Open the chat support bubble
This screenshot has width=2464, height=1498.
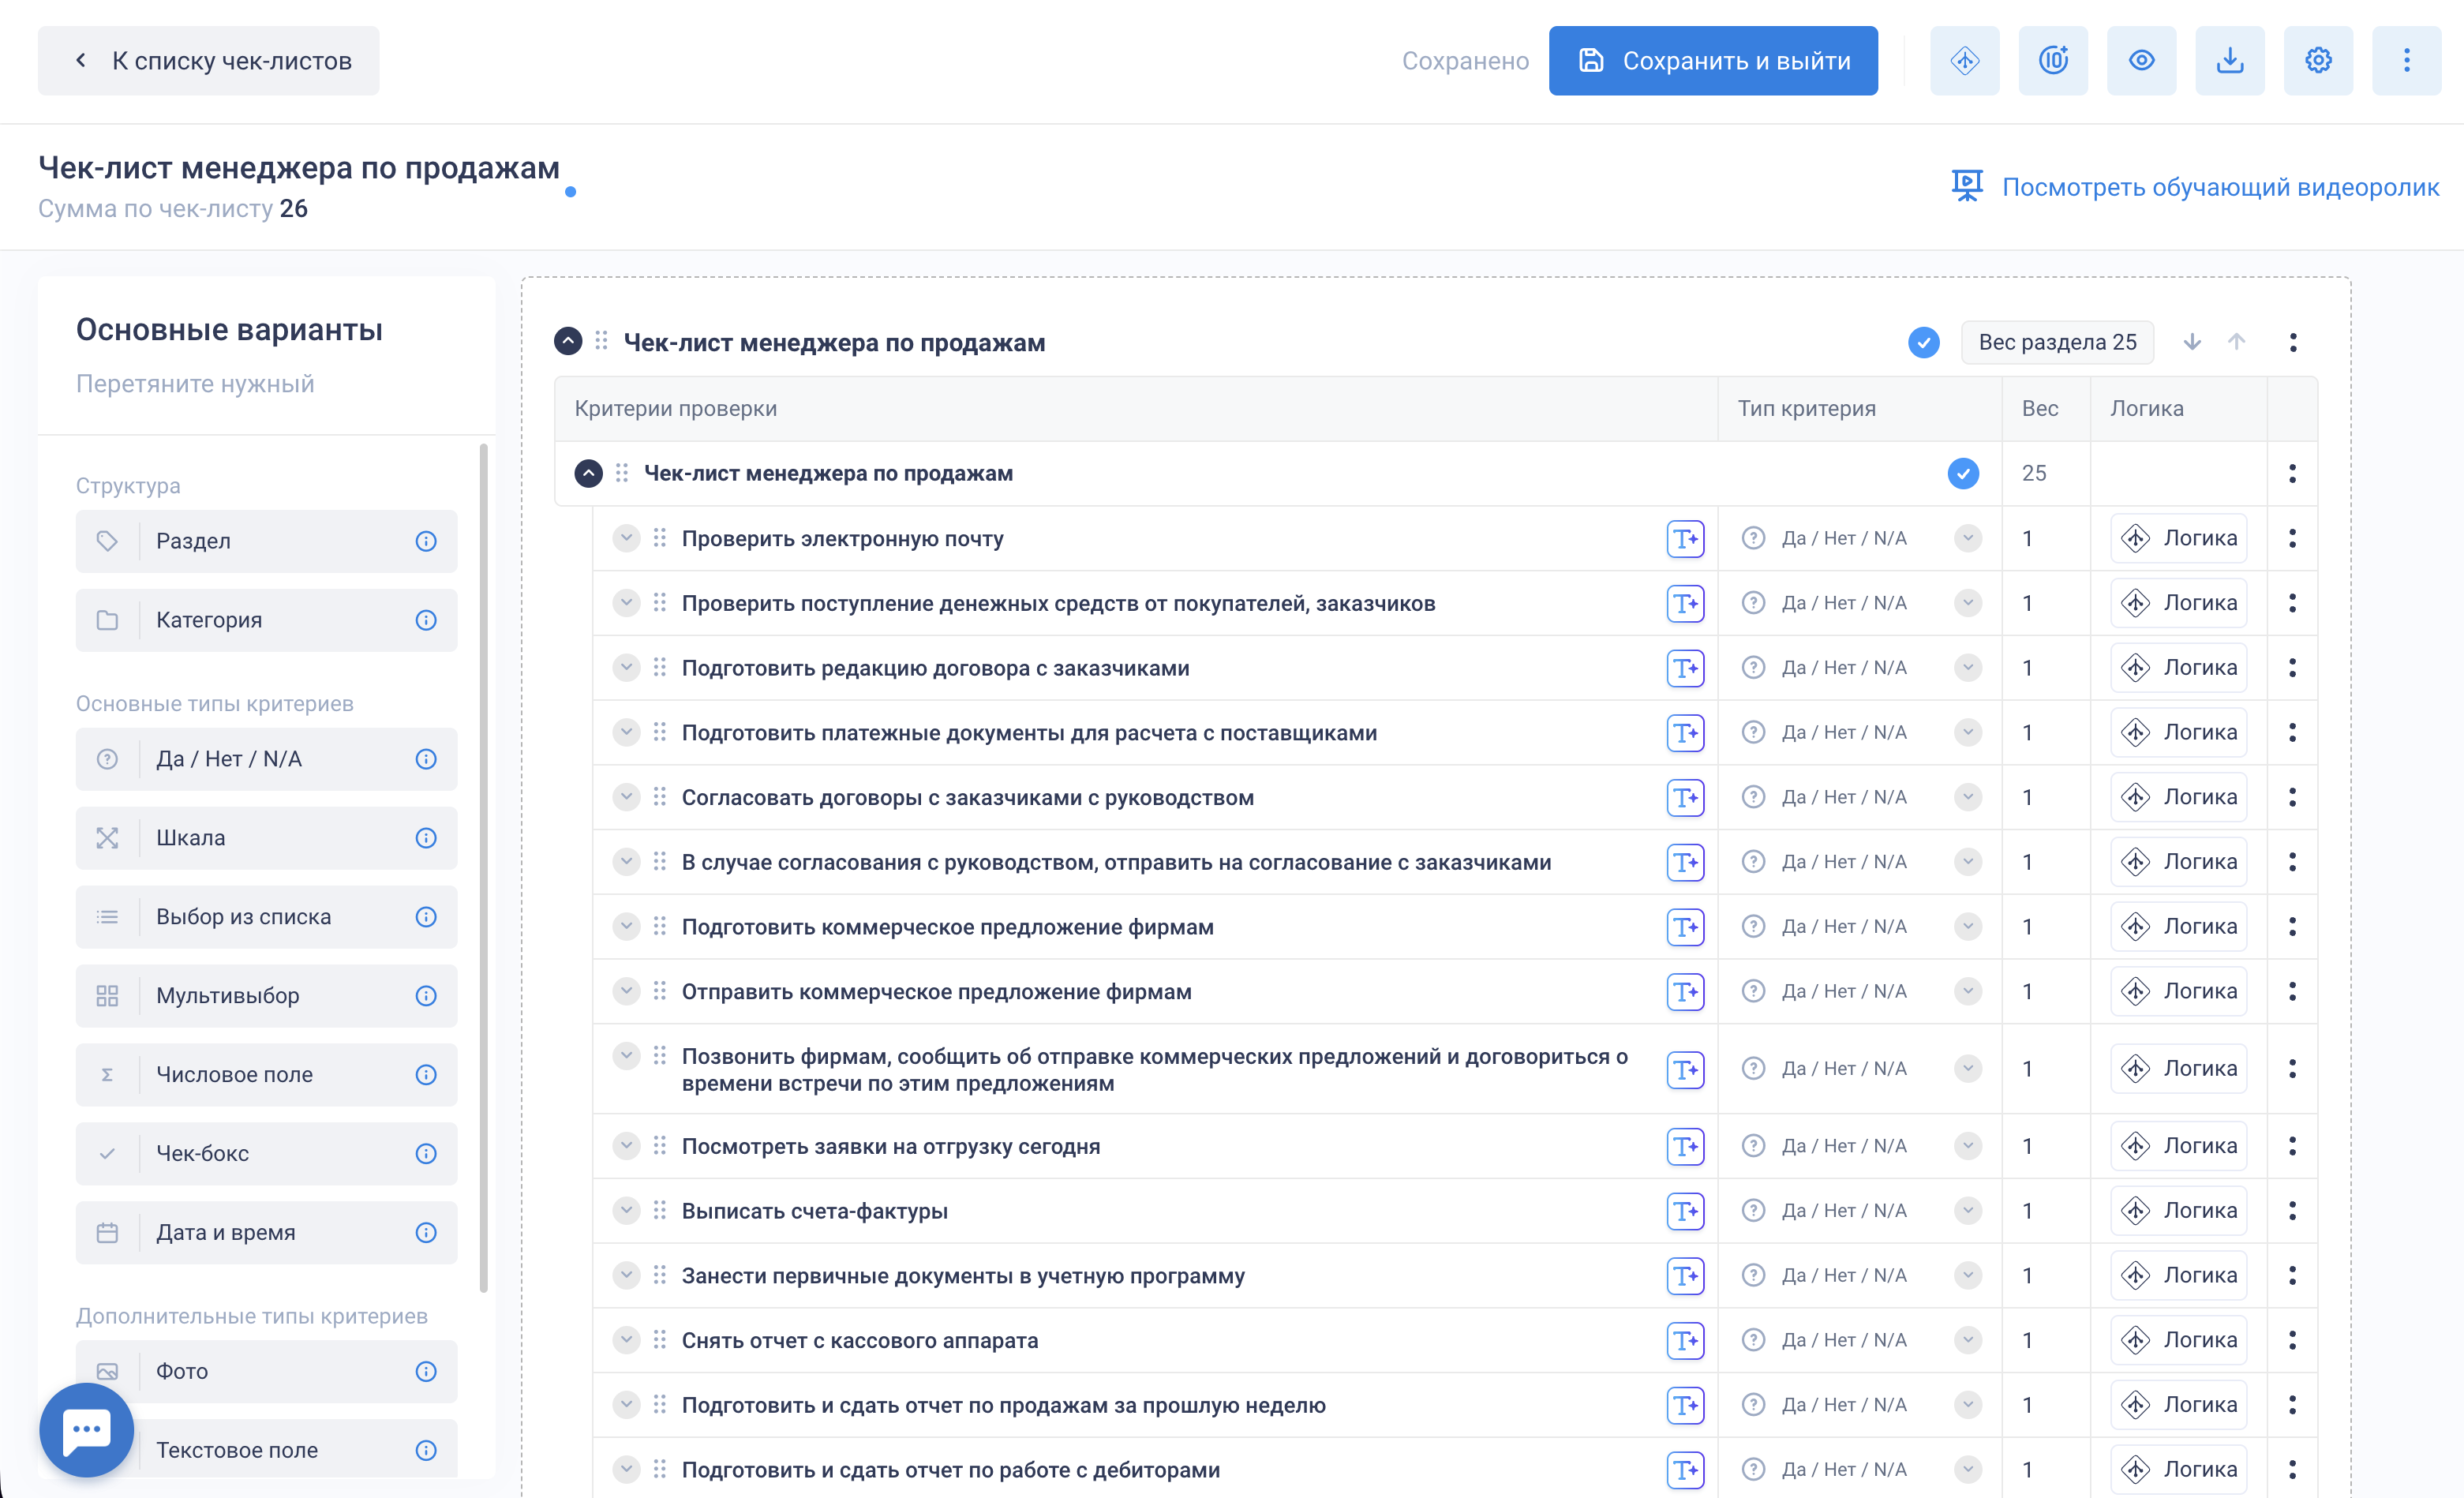point(87,1429)
